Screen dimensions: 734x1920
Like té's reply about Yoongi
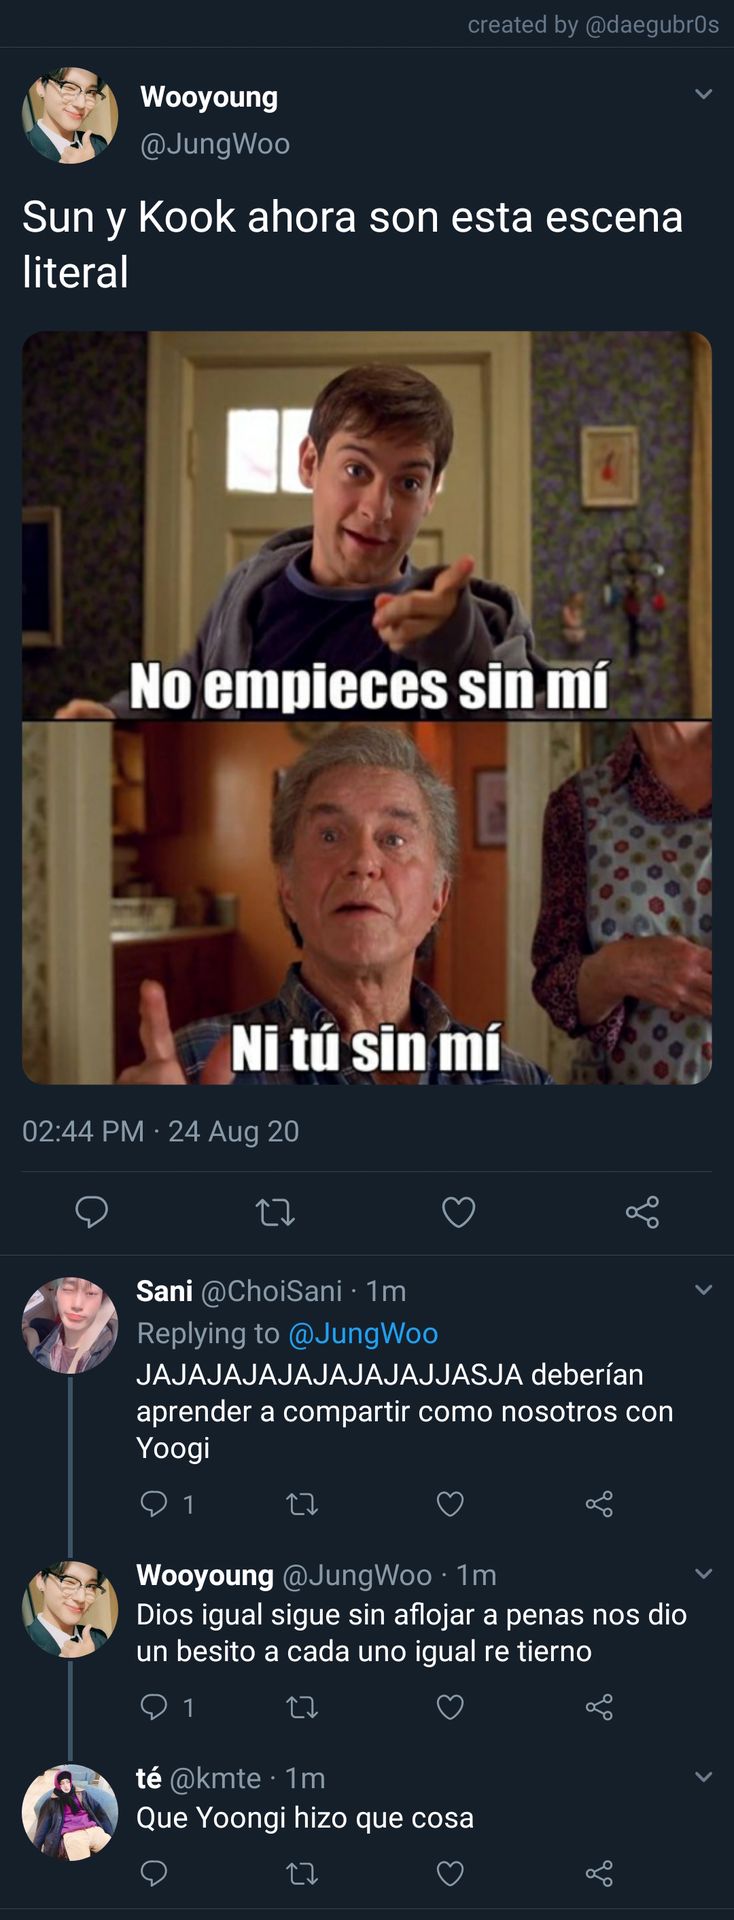point(450,1873)
